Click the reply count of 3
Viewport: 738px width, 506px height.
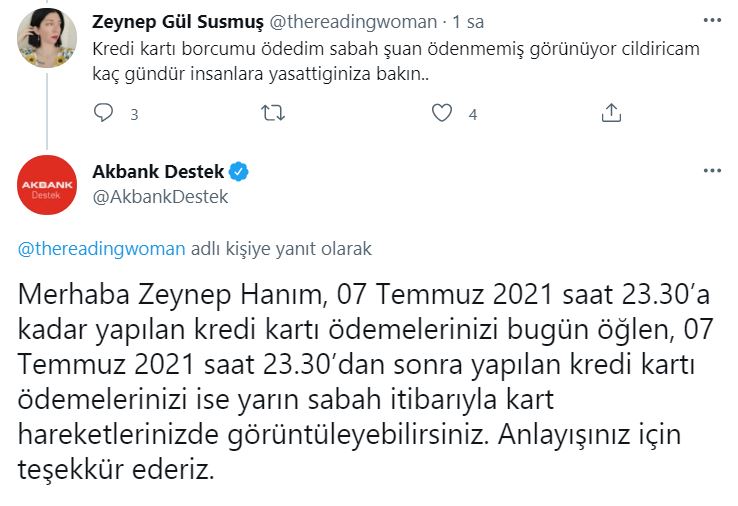pos(134,115)
